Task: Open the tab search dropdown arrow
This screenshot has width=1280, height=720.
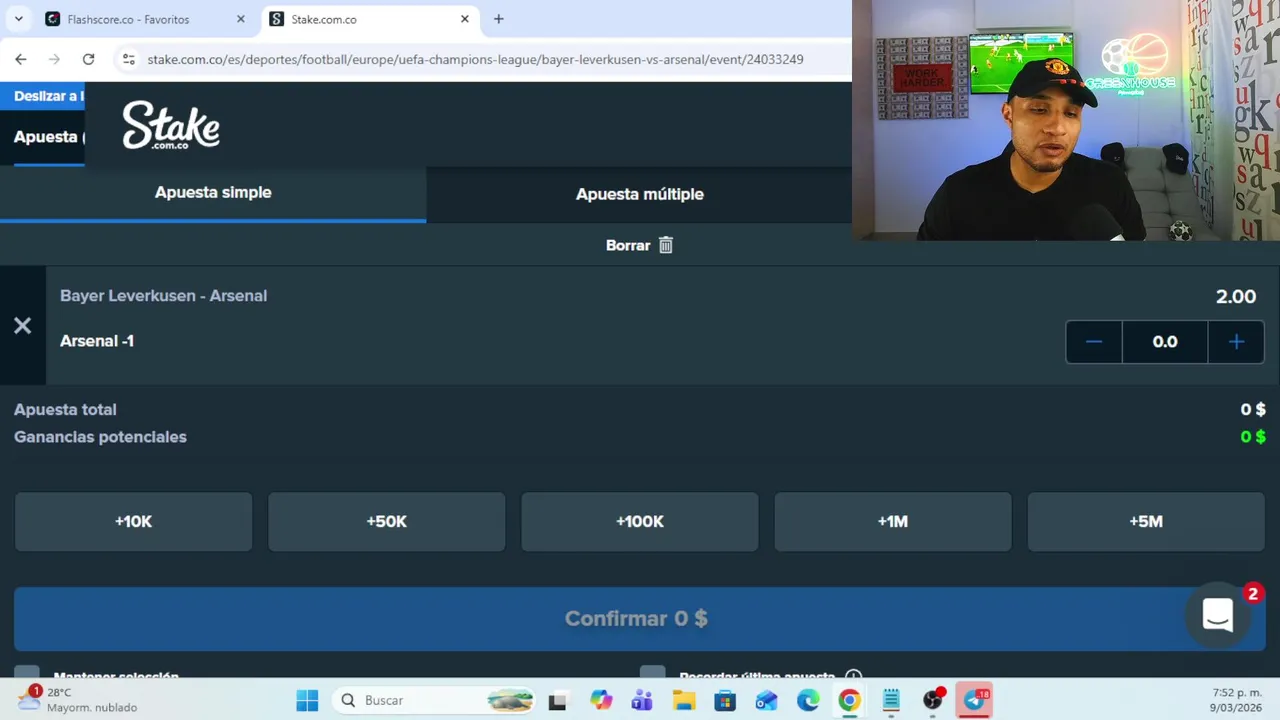Action: click(x=18, y=19)
